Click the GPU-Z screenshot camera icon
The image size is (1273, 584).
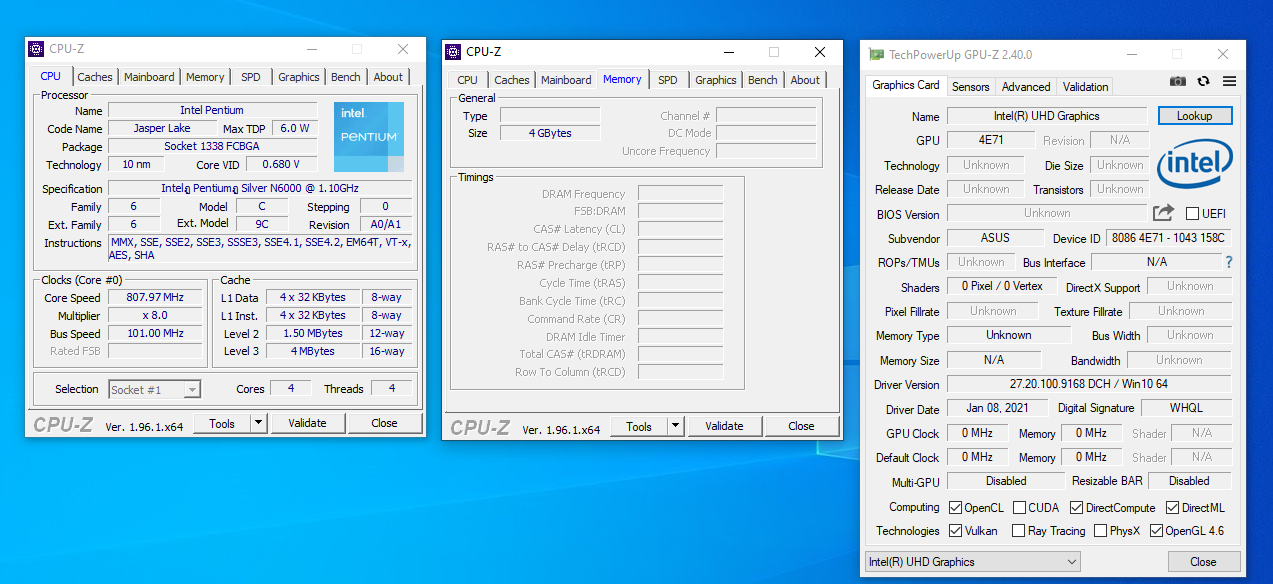1178,81
